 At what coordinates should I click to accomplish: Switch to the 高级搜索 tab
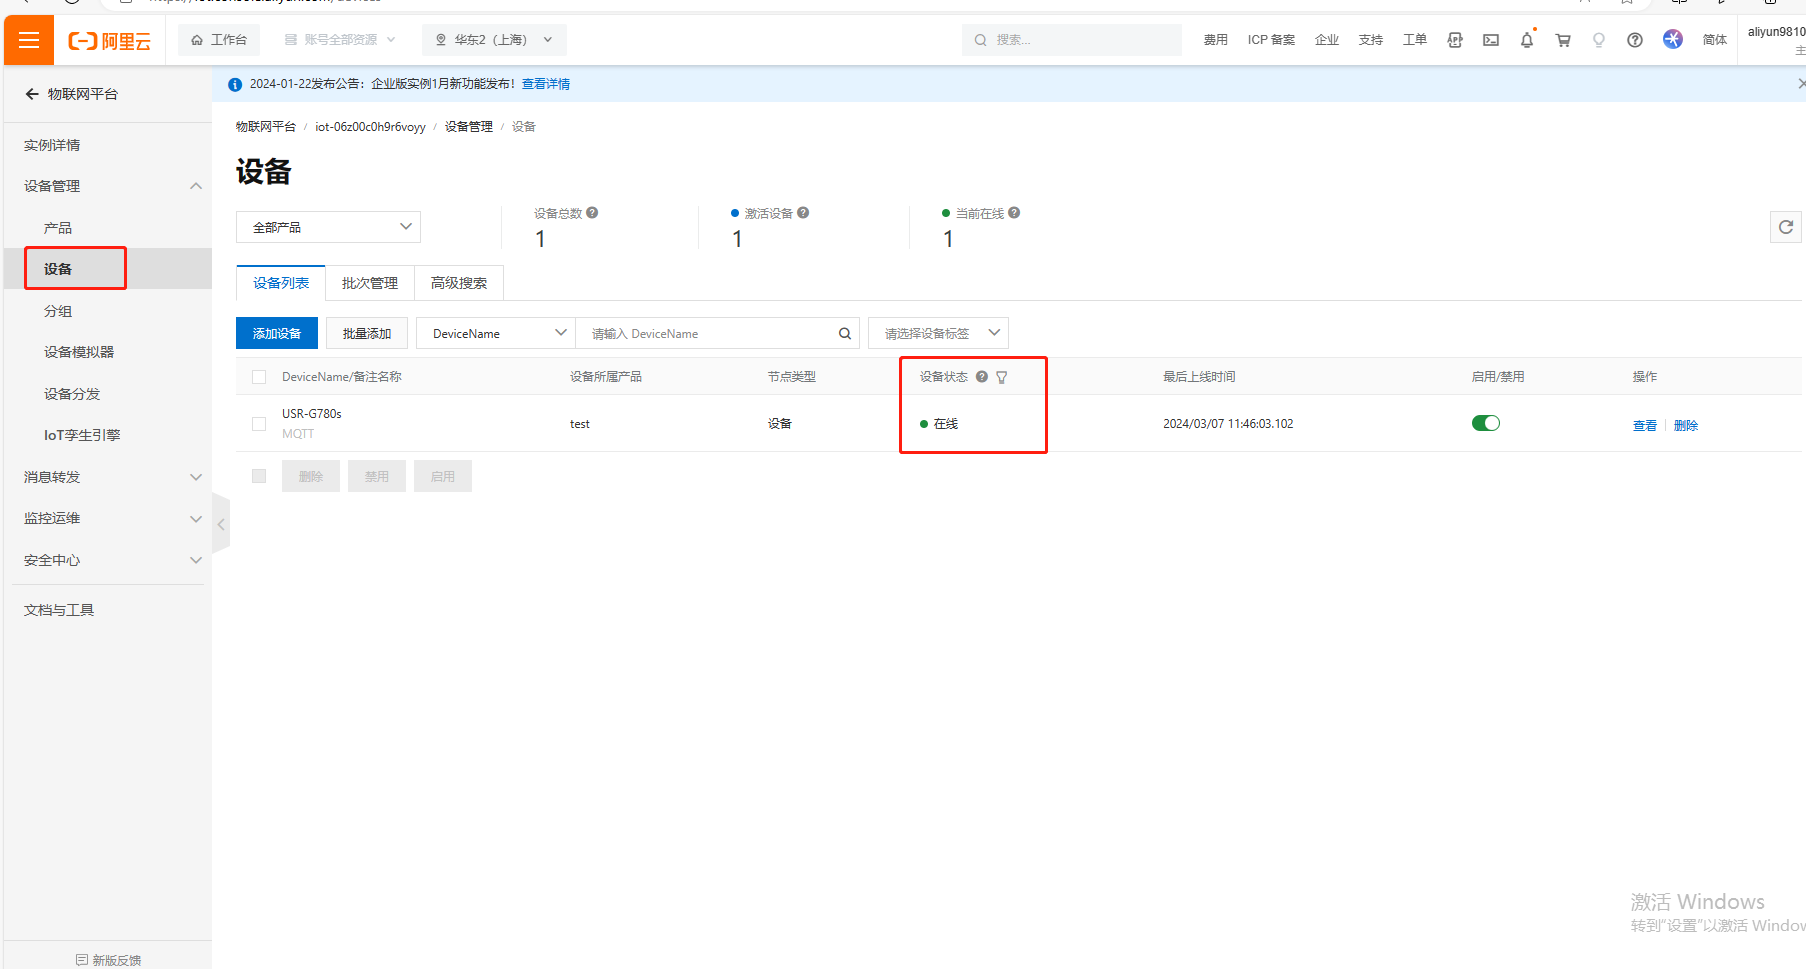point(459,283)
